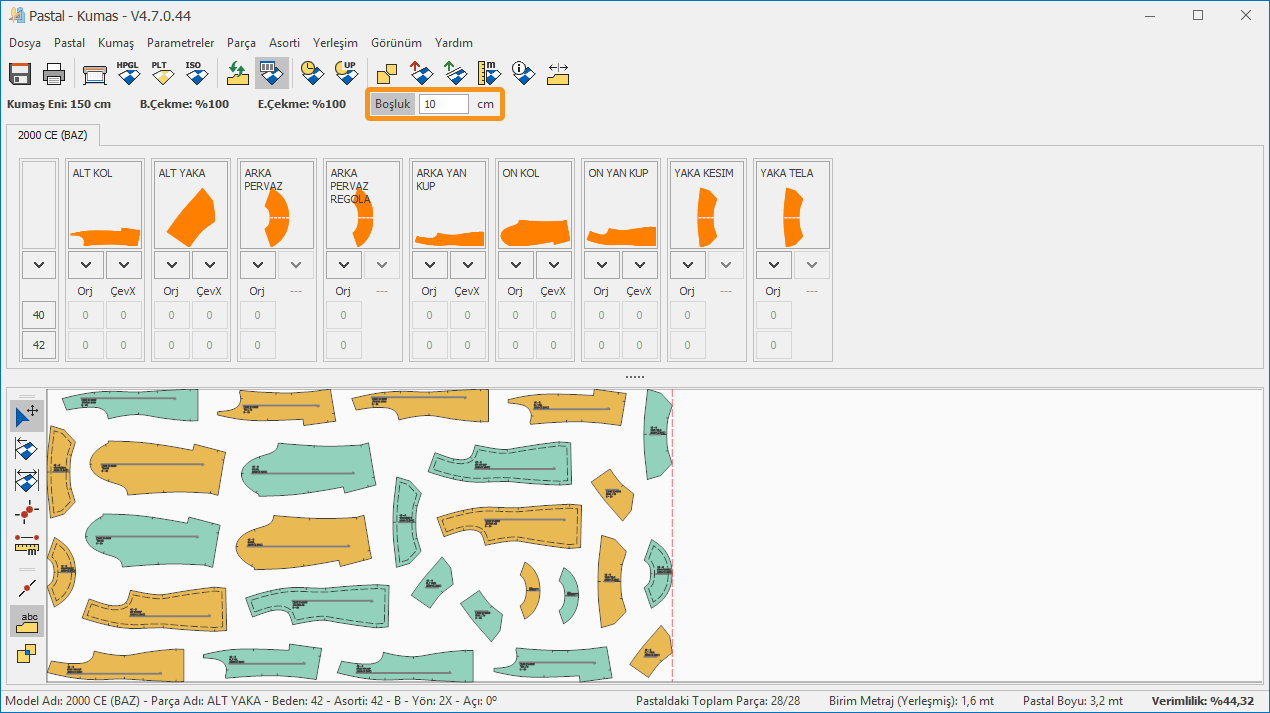Click the size 42 row button
The image size is (1270, 713).
39,345
